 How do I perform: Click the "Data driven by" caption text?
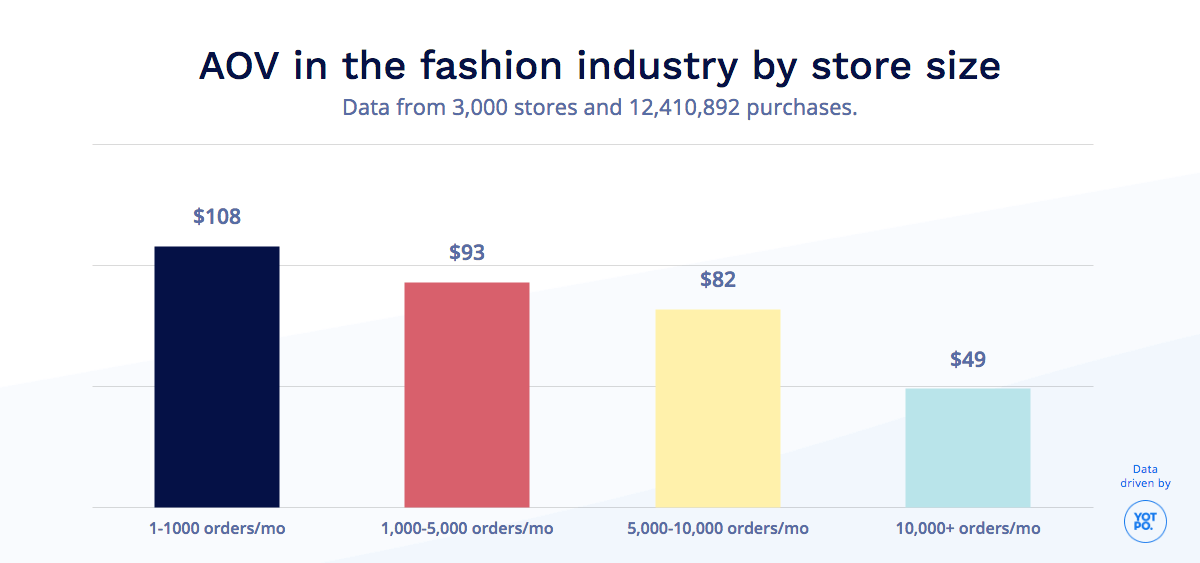coord(1145,476)
